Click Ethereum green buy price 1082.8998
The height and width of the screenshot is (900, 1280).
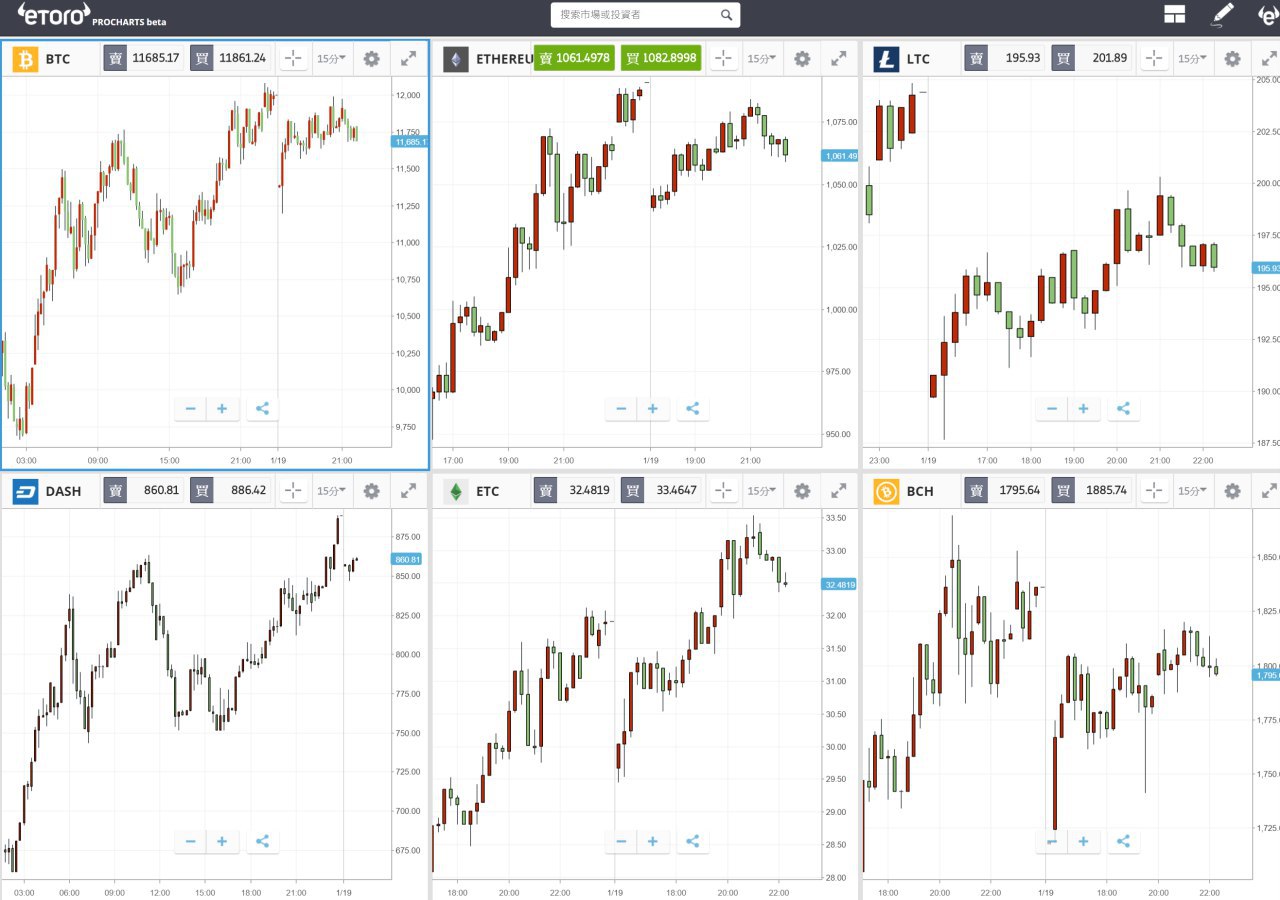pos(661,59)
